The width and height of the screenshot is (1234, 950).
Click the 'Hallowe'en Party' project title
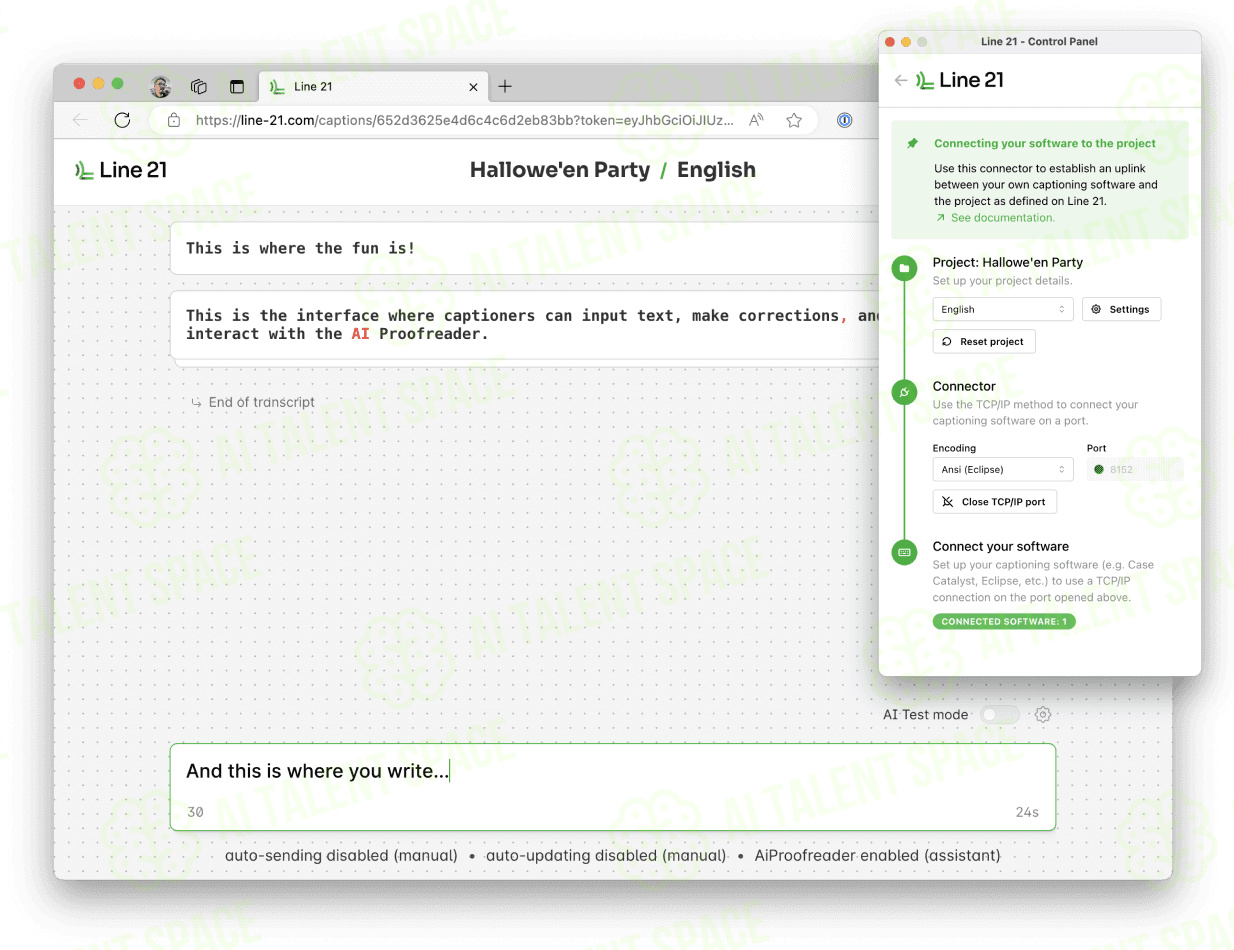coord(560,170)
